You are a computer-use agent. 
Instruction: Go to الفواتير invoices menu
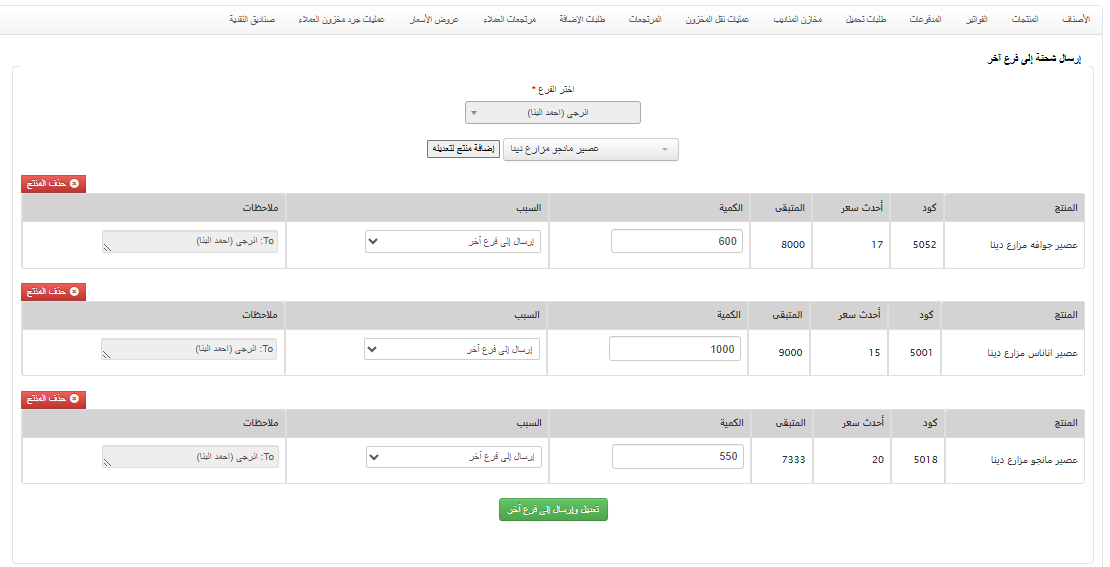click(976, 19)
